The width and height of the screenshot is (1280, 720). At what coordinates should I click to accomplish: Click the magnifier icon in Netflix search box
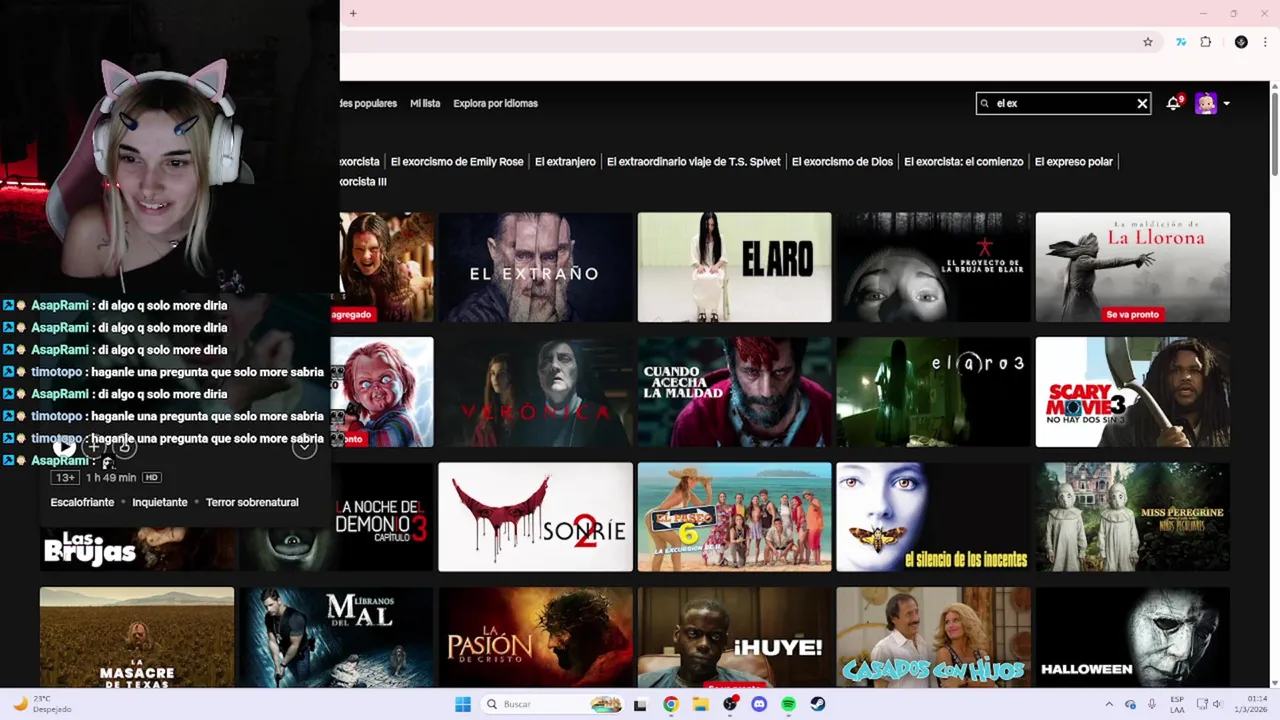click(x=985, y=103)
